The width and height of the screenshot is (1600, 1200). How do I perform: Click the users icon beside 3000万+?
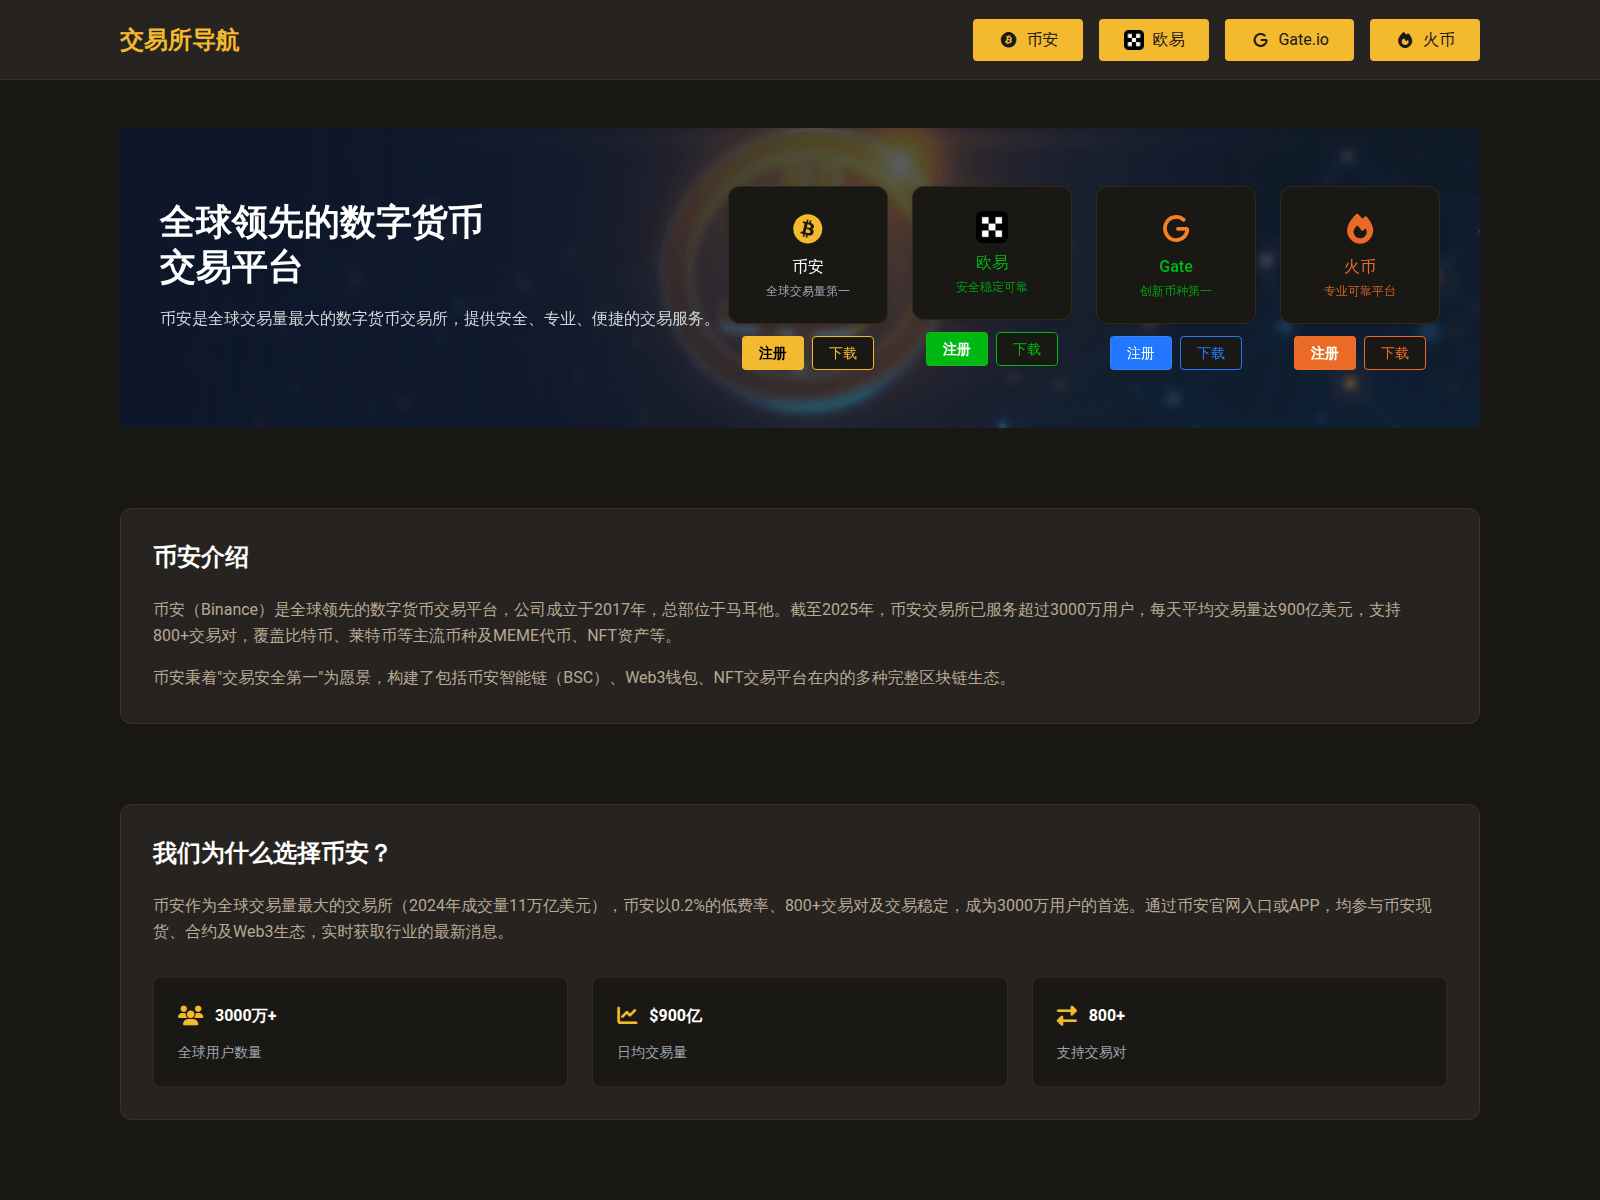190,1015
